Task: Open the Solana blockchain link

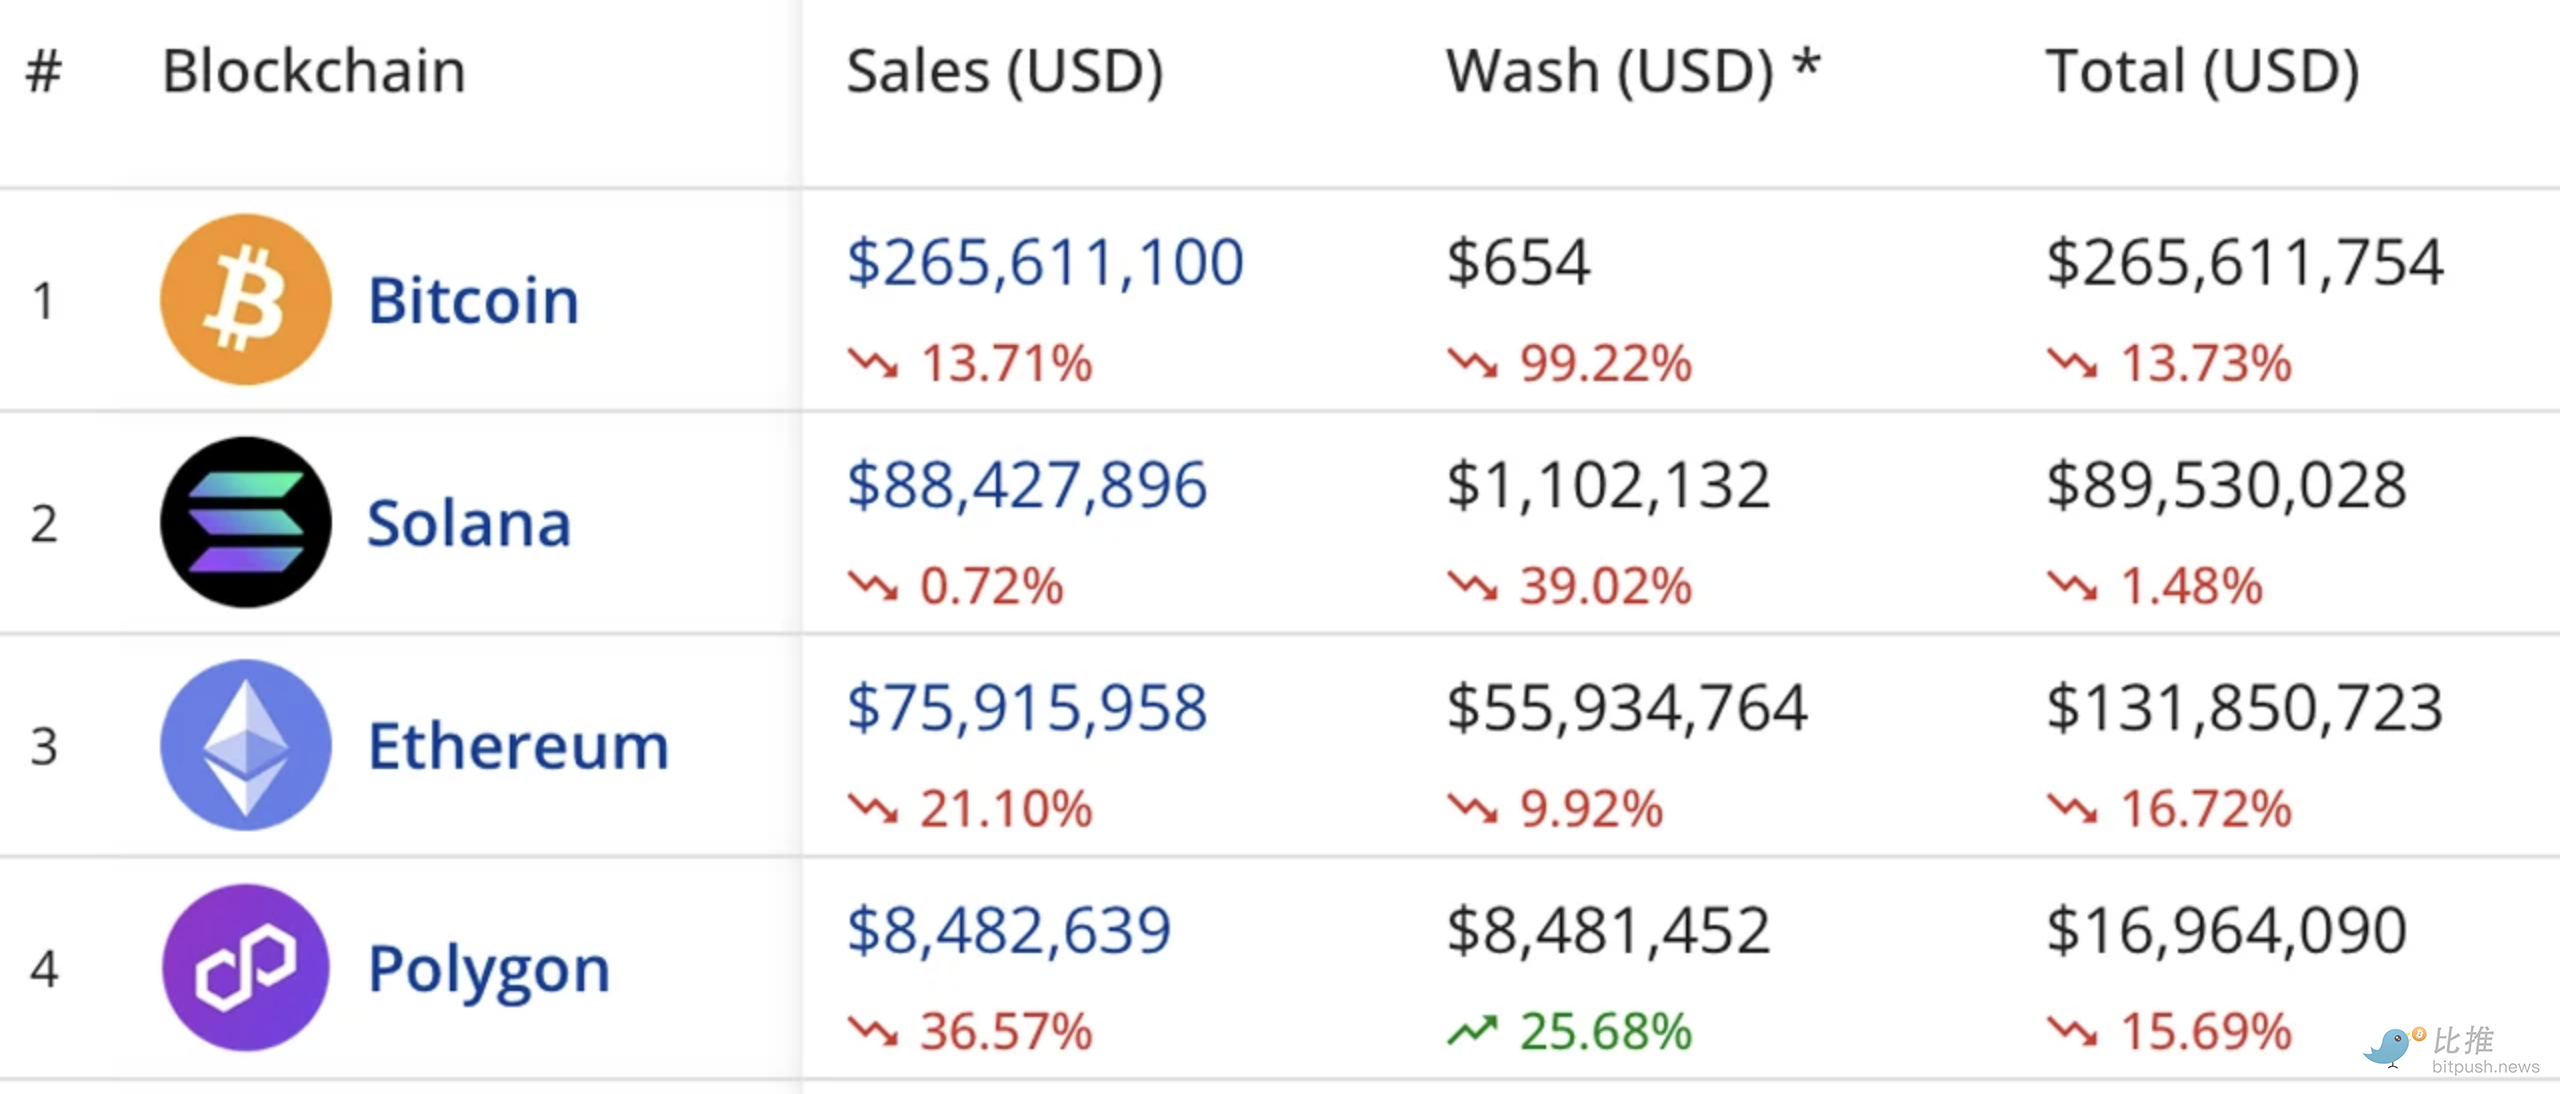Action: click(469, 523)
